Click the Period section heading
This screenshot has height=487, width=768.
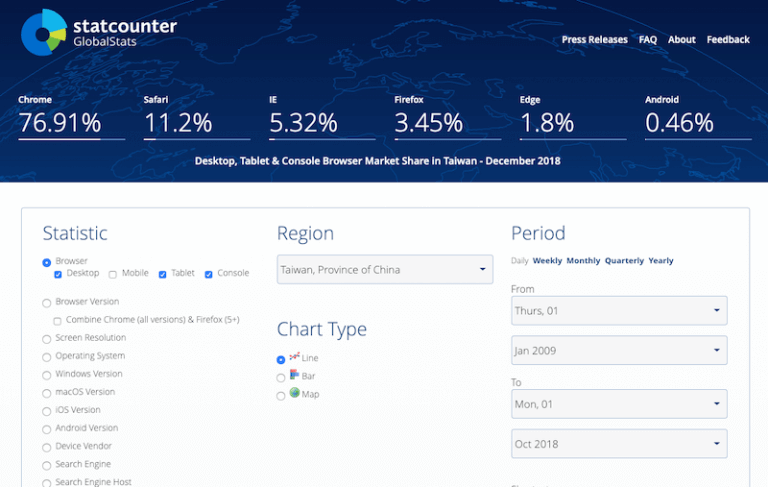tap(538, 233)
